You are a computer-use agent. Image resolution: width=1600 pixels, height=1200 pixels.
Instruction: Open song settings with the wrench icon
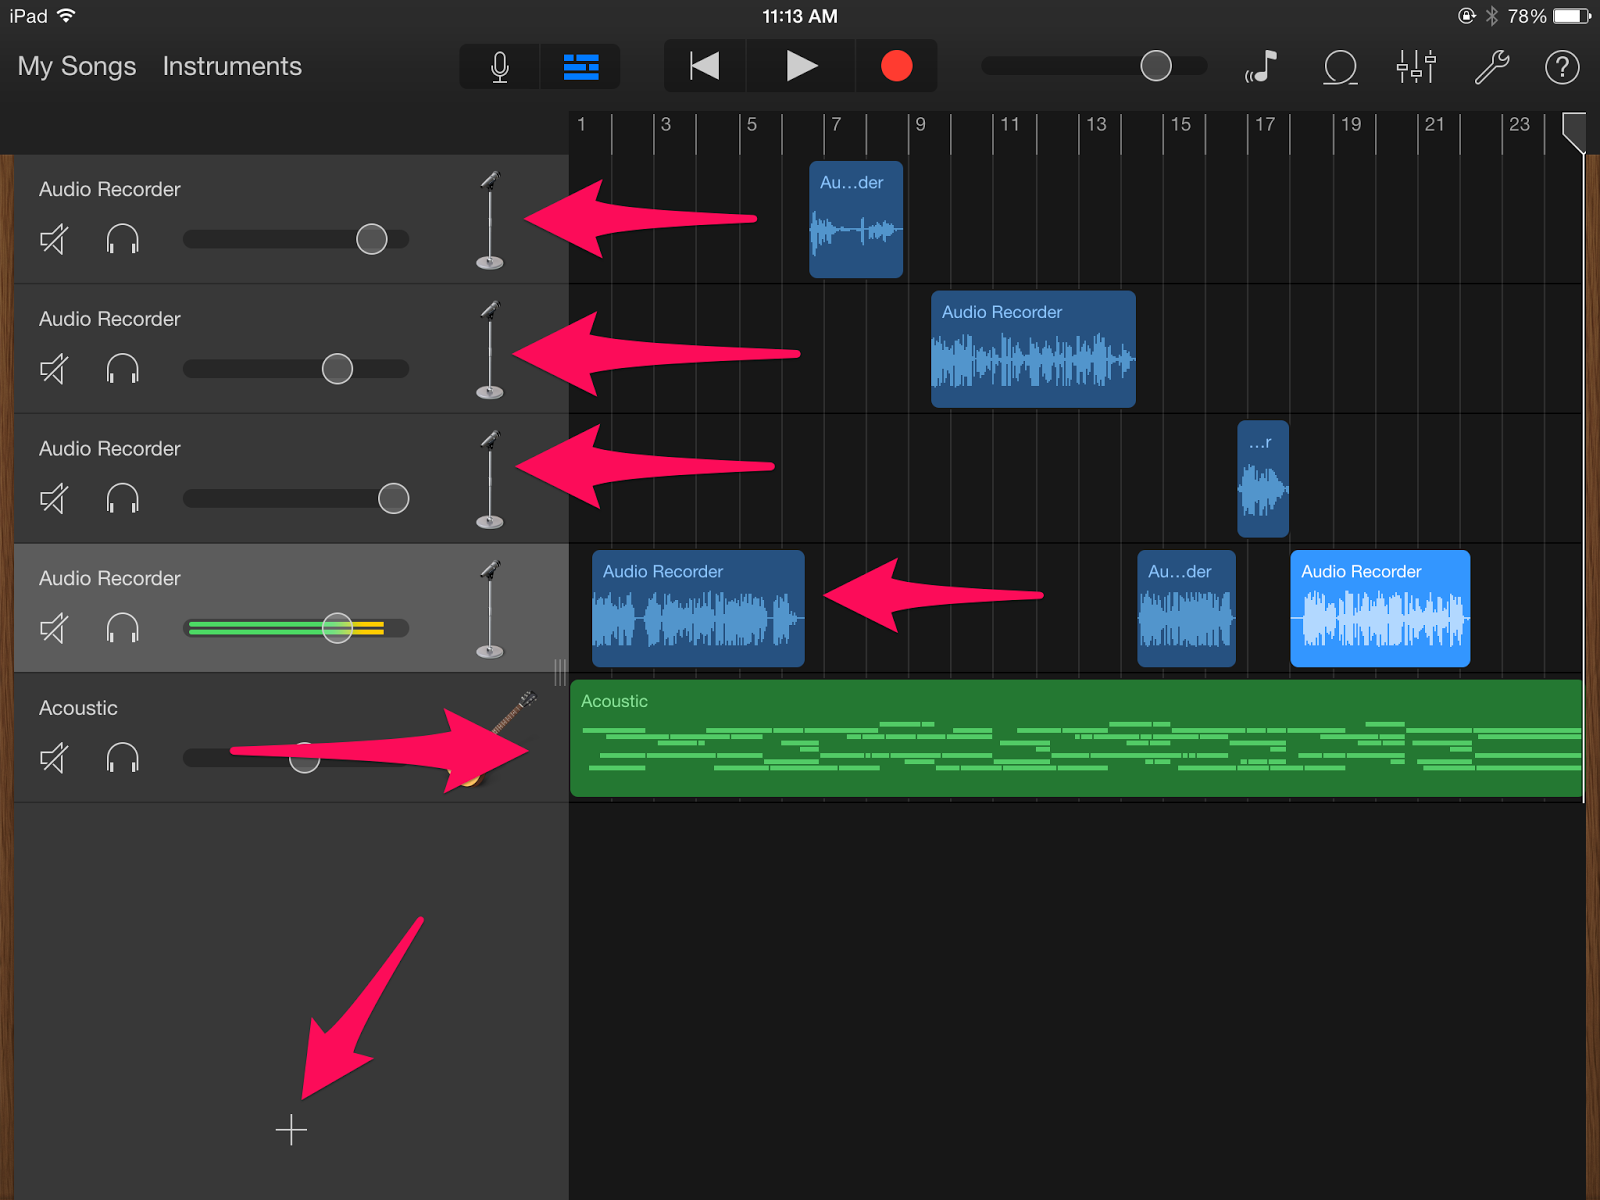[1492, 67]
